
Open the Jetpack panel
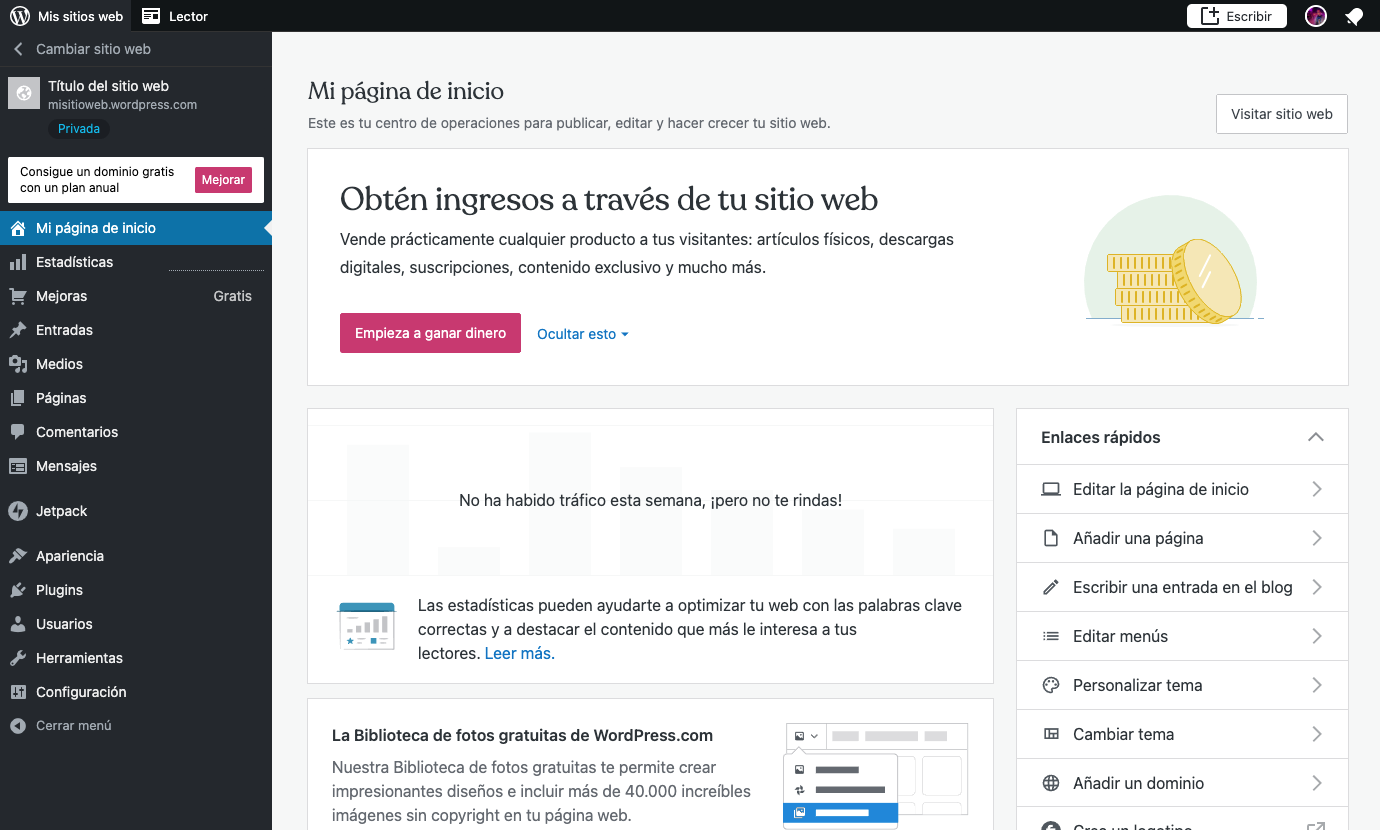63,511
